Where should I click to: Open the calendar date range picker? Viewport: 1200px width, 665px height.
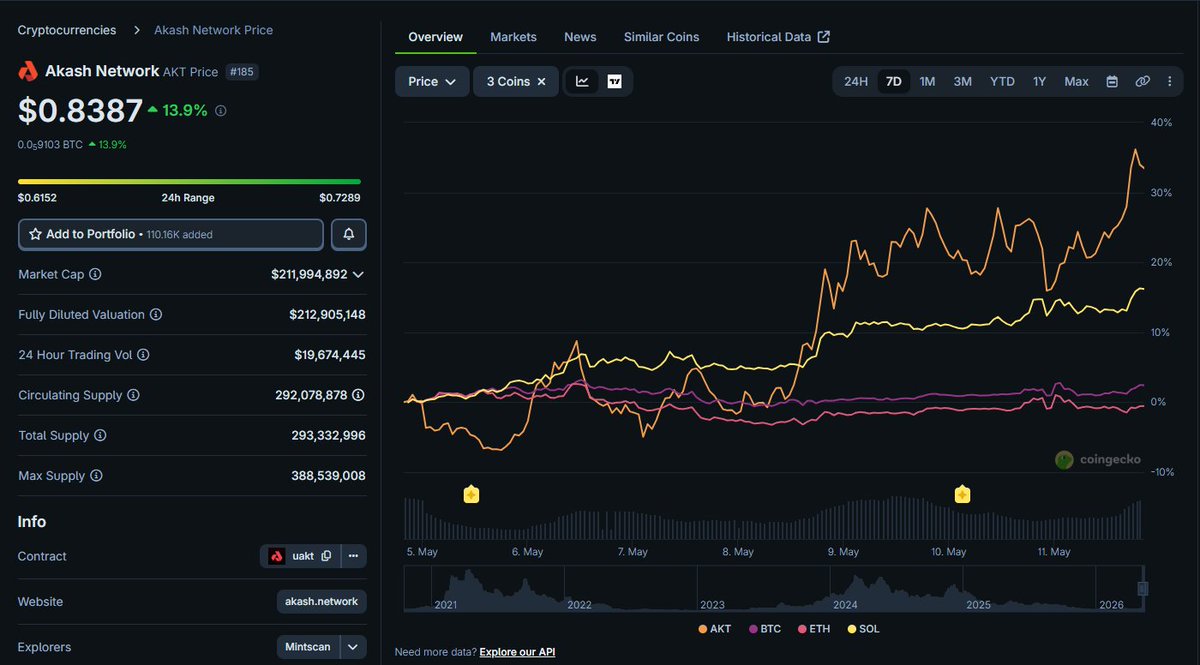click(1112, 81)
